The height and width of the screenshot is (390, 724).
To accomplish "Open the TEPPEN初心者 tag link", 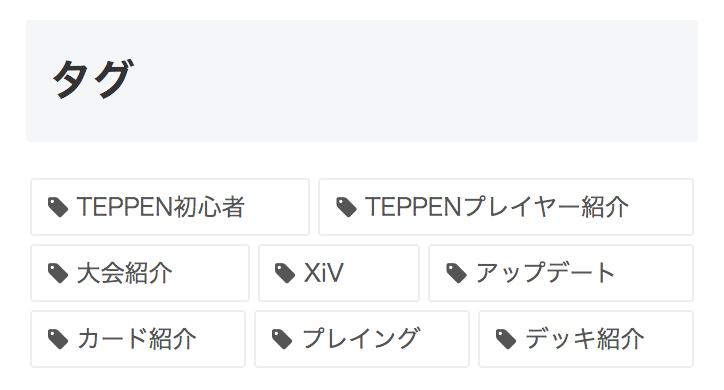I will (170, 207).
